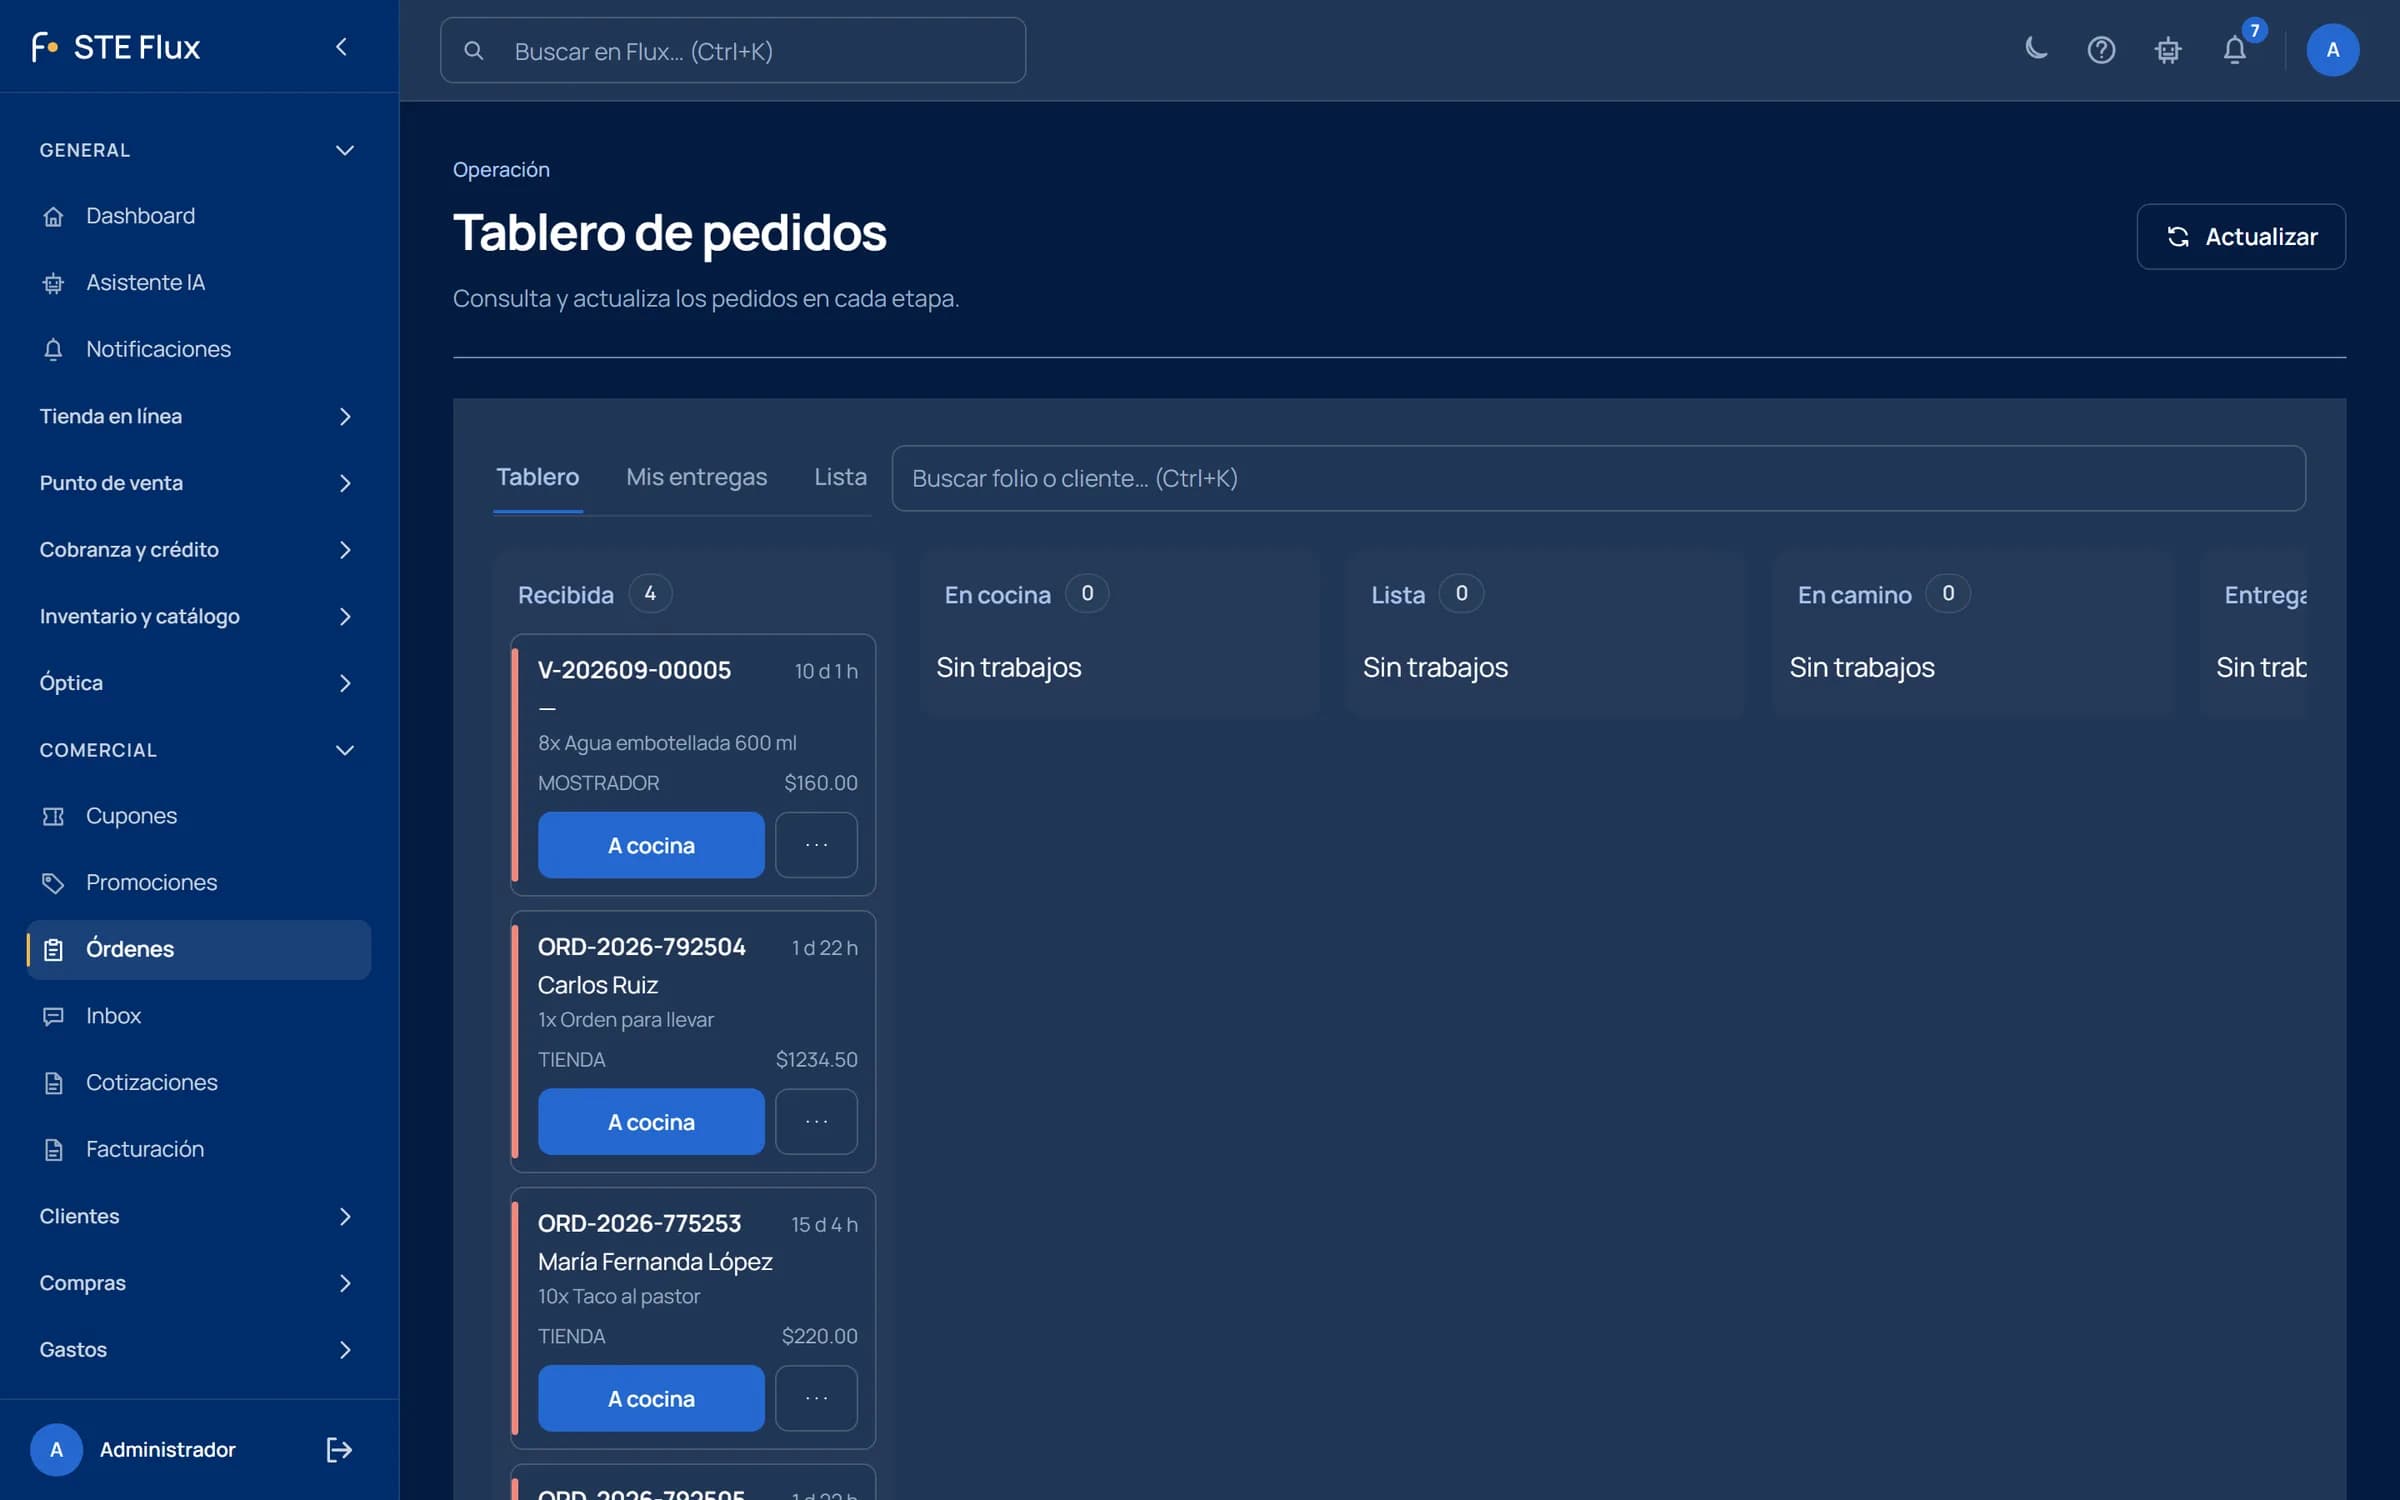The width and height of the screenshot is (2400, 1500).
Task: Open more options for María Fernanda López order
Action: click(x=816, y=1399)
